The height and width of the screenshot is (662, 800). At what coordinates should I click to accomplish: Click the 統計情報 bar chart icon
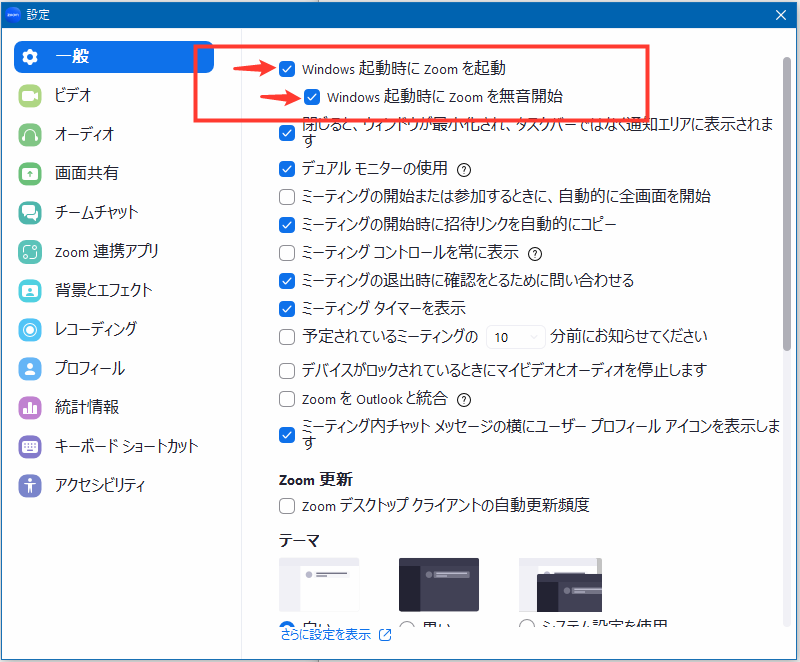pyautogui.click(x=30, y=407)
